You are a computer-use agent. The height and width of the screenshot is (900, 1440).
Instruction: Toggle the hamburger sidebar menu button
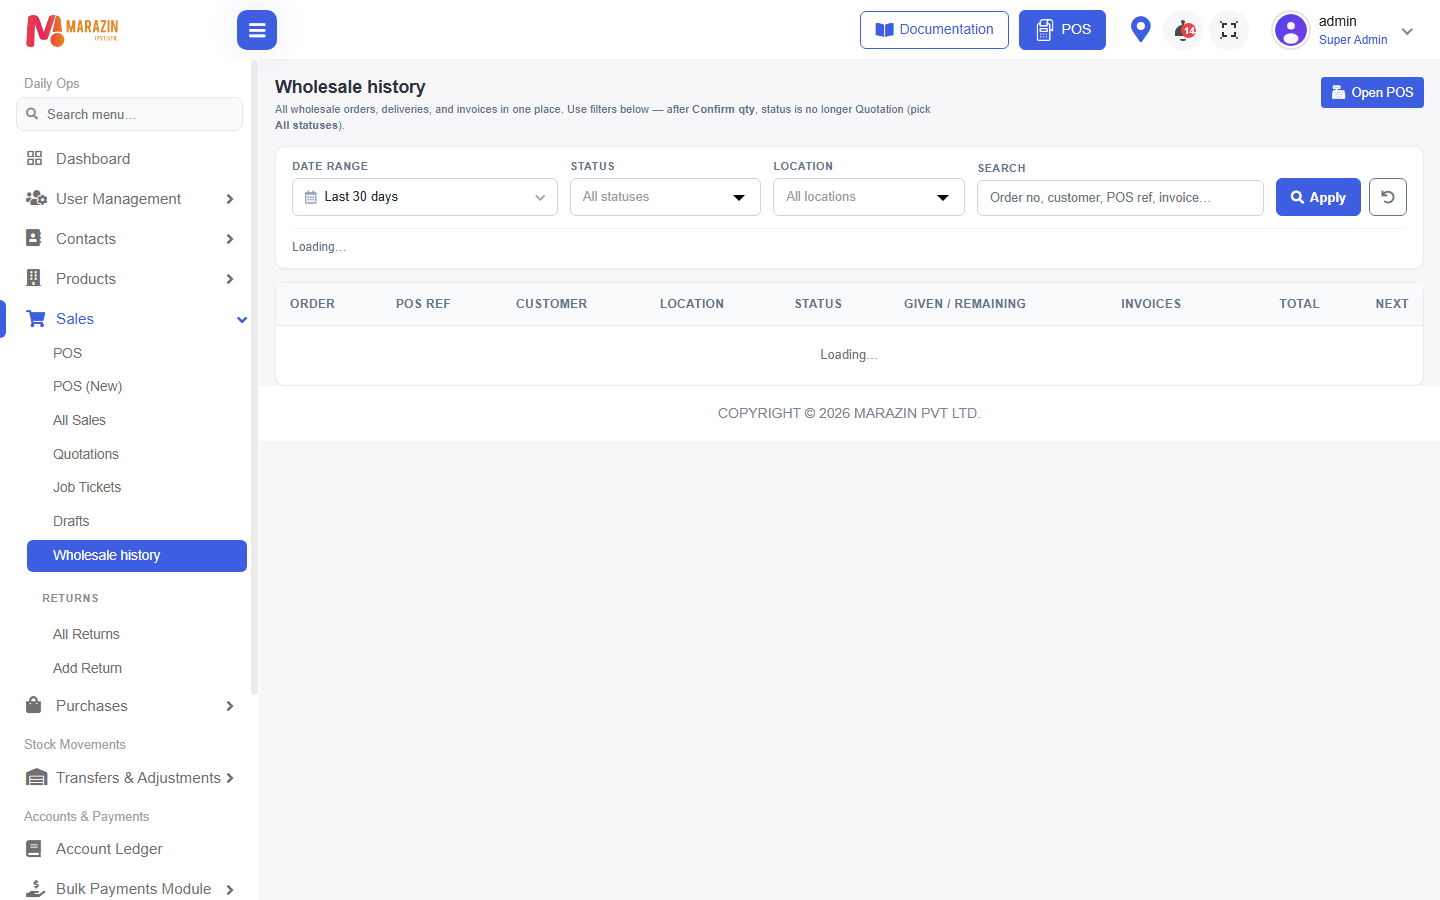[x=257, y=30]
